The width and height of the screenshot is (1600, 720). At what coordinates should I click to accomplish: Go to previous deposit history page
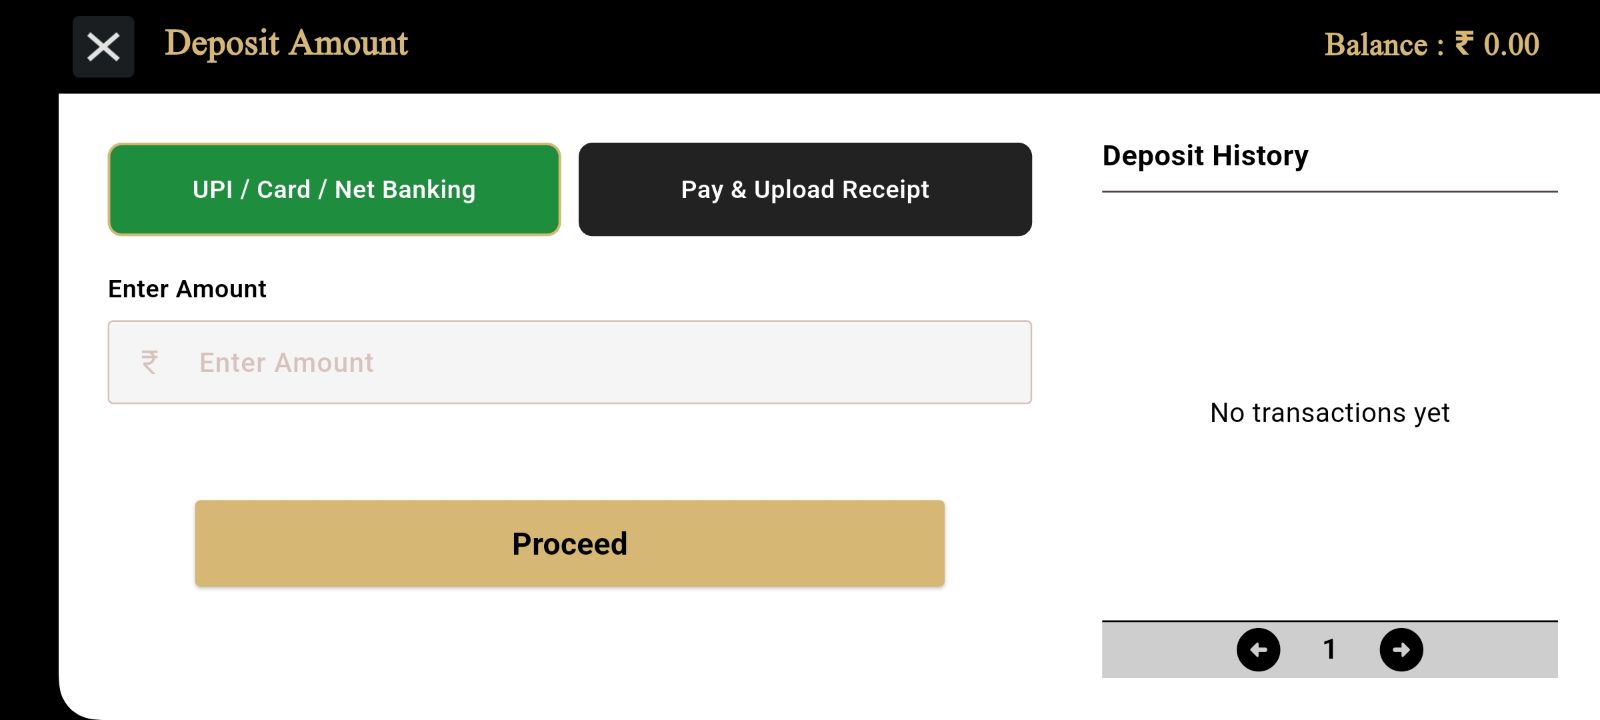coord(1258,650)
